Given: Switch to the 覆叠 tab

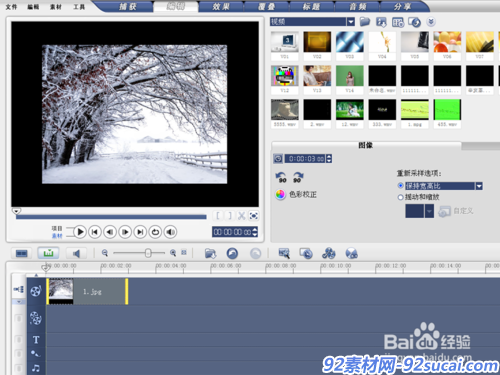Looking at the screenshot, I should click(267, 7).
